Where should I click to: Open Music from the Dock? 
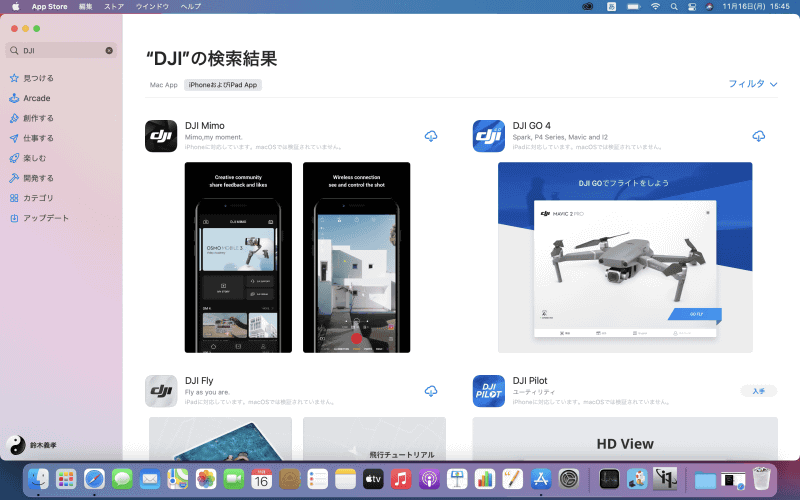pyautogui.click(x=401, y=479)
